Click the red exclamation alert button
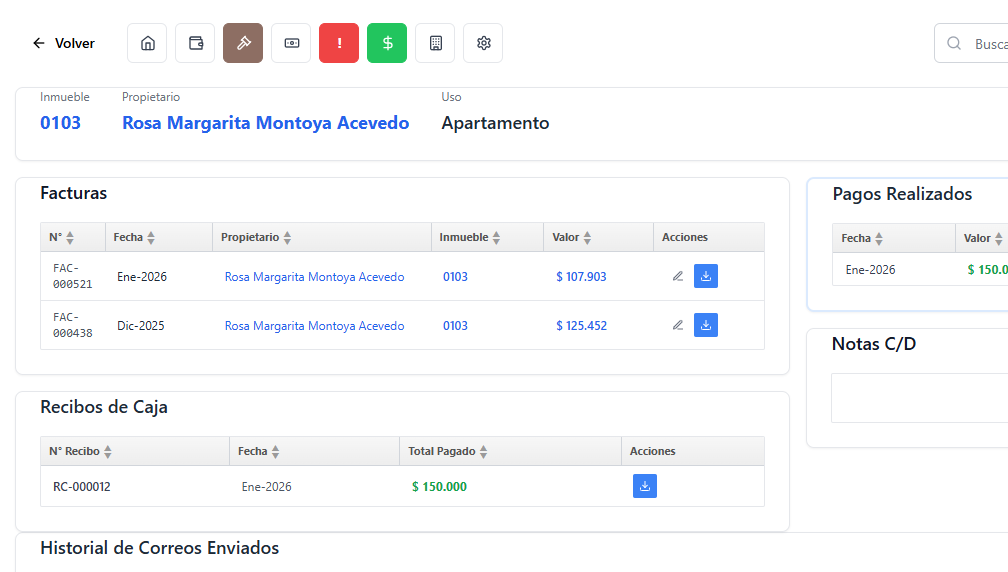 click(339, 43)
